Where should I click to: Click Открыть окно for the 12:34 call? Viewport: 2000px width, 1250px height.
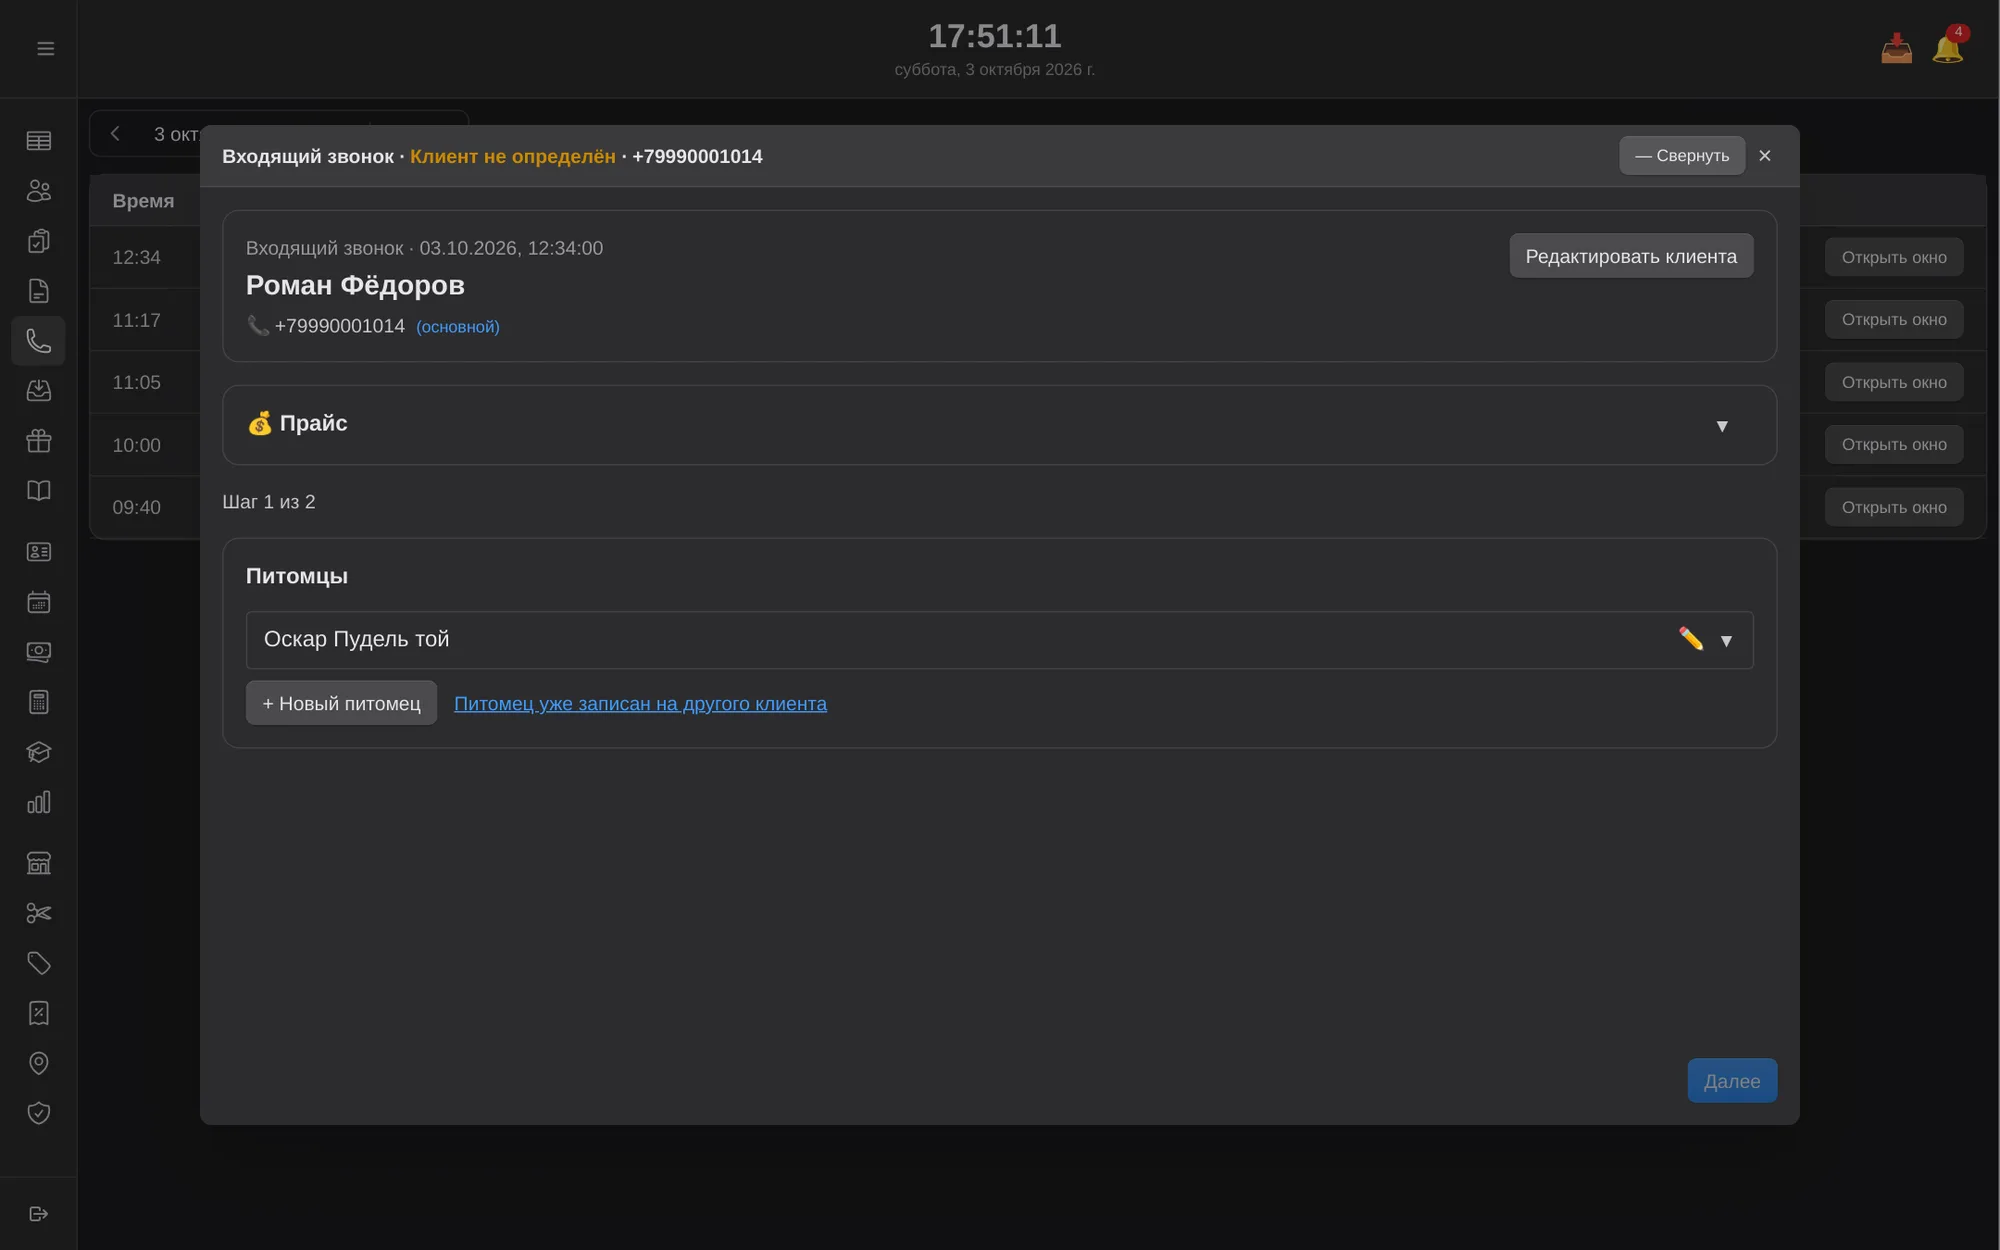[x=1894, y=257]
